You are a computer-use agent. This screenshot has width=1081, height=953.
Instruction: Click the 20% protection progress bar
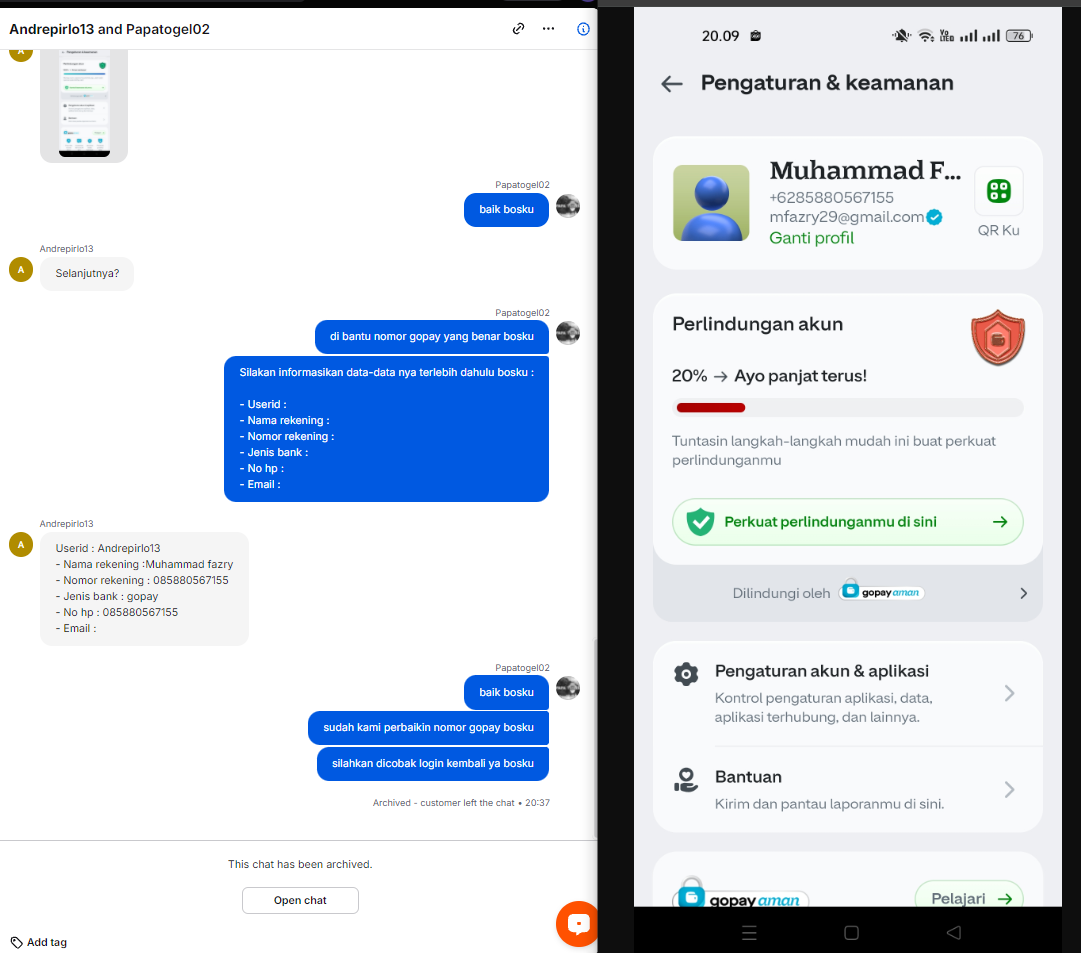pos(847,408)
